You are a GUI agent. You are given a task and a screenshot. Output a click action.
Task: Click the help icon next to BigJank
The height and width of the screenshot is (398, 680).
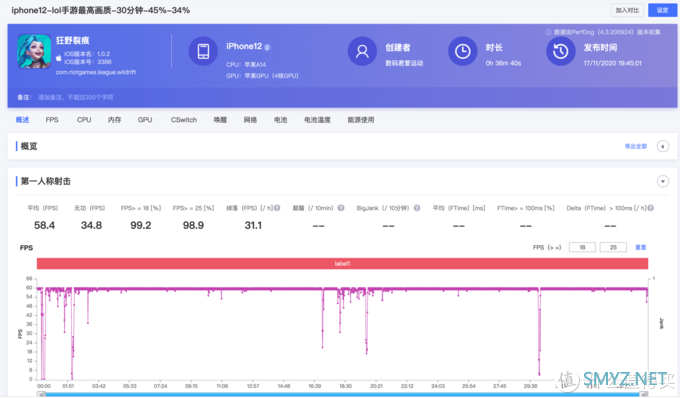pyautogui.click(x=417, y=208)
